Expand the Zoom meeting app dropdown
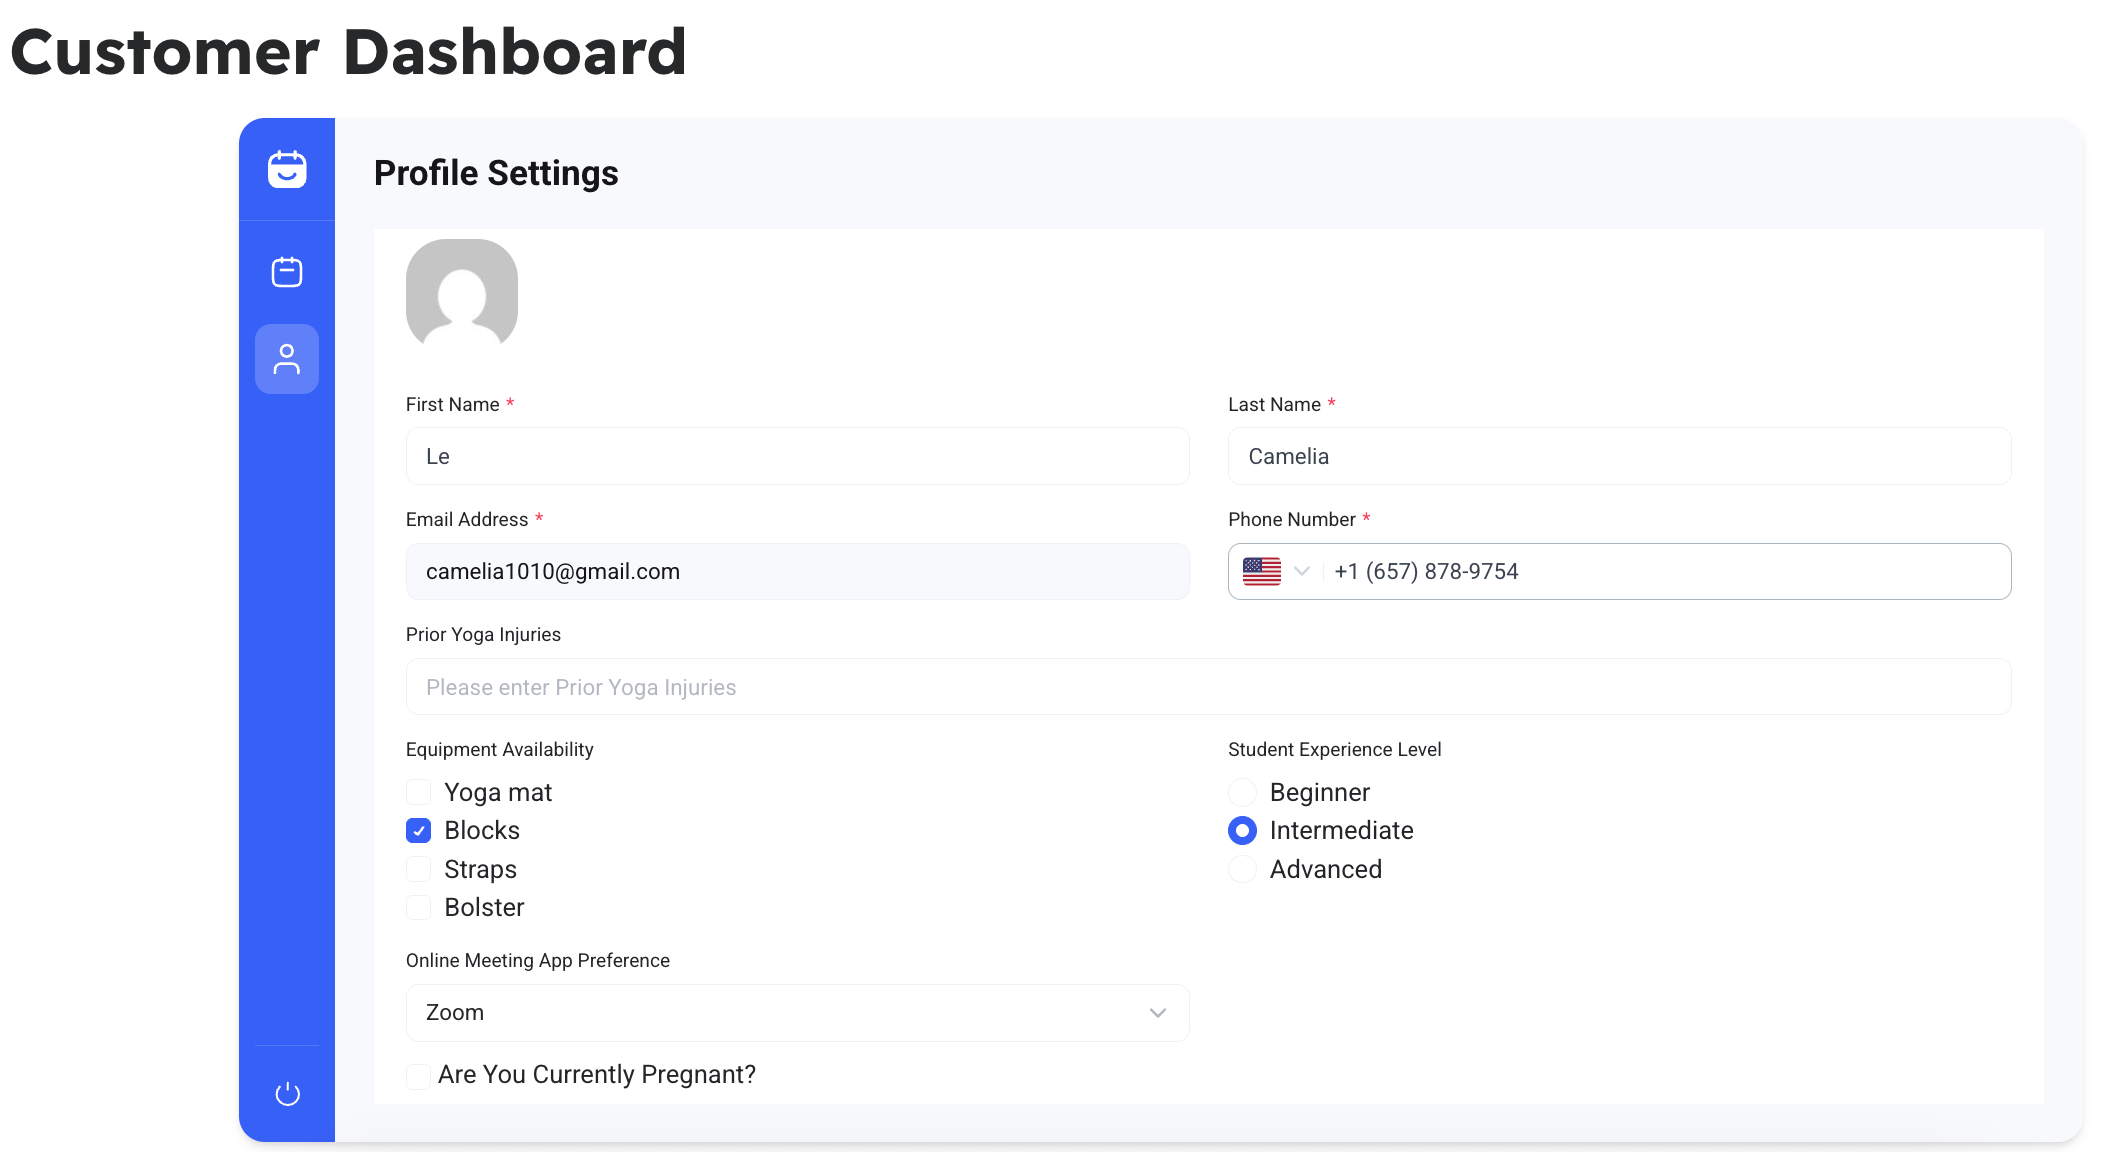The image size is (2112, 1152). point(797,1013)
